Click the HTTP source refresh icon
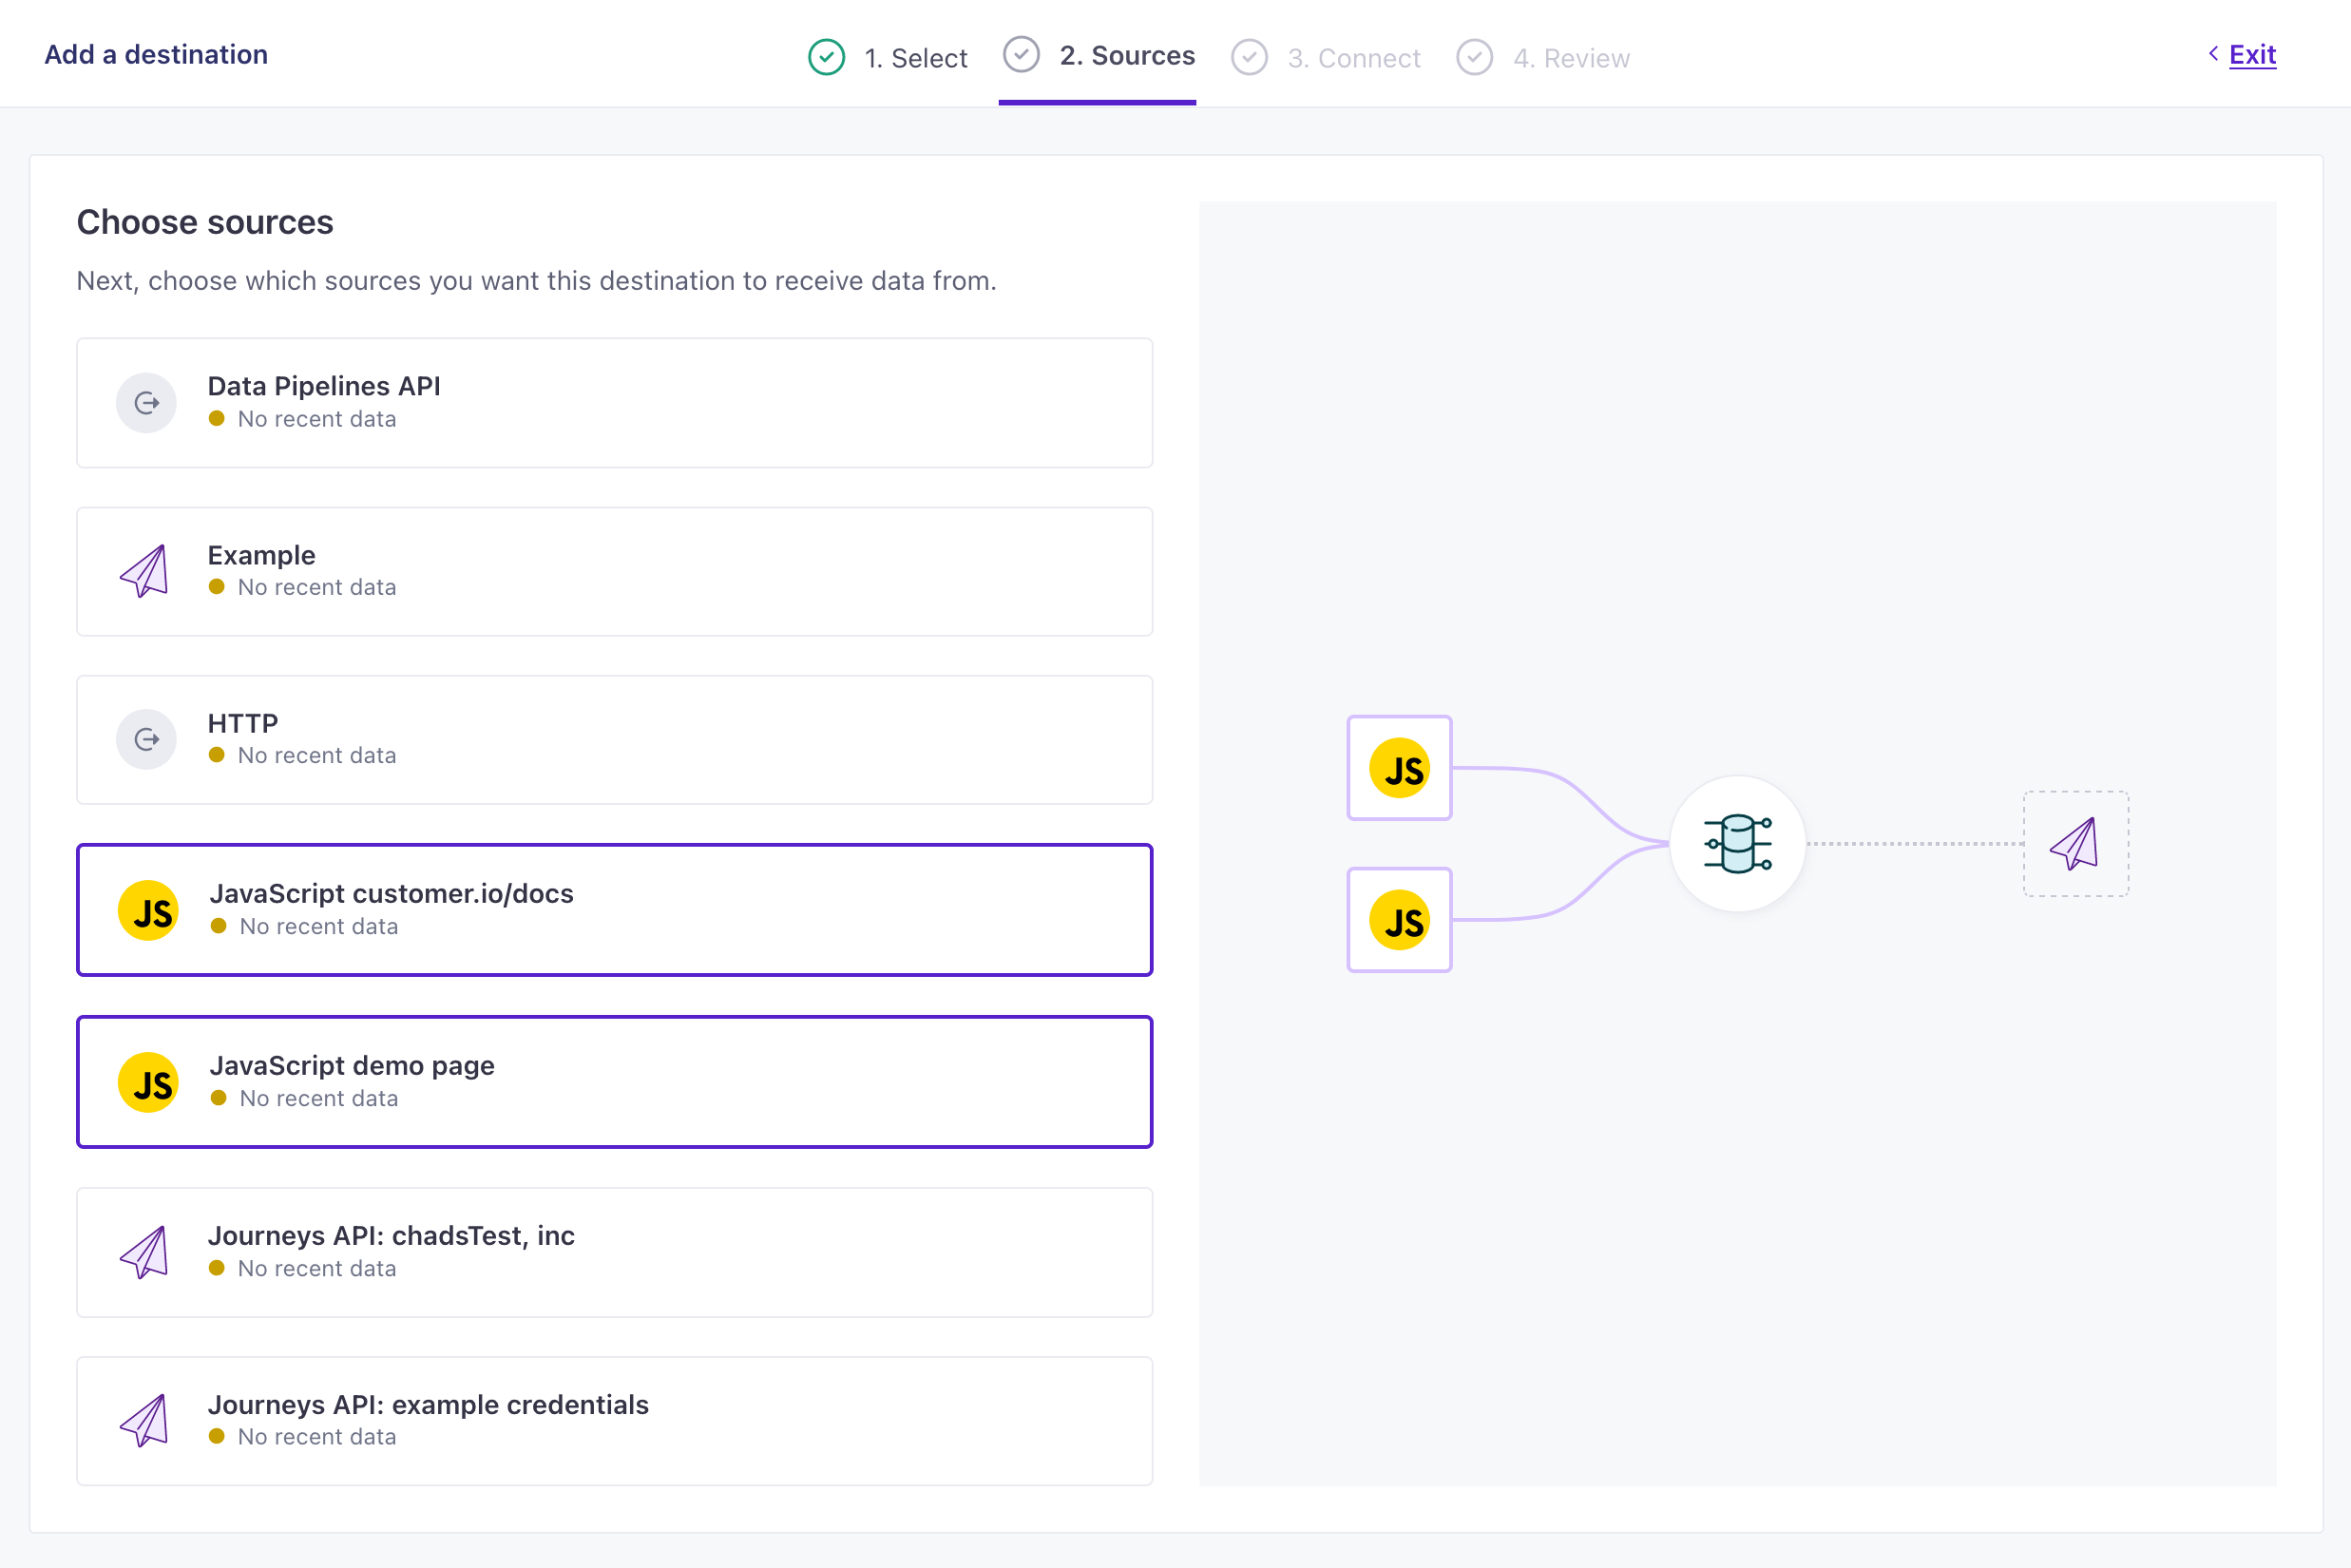This screenshot has height=1568, width=2351. tap(147, 736)
